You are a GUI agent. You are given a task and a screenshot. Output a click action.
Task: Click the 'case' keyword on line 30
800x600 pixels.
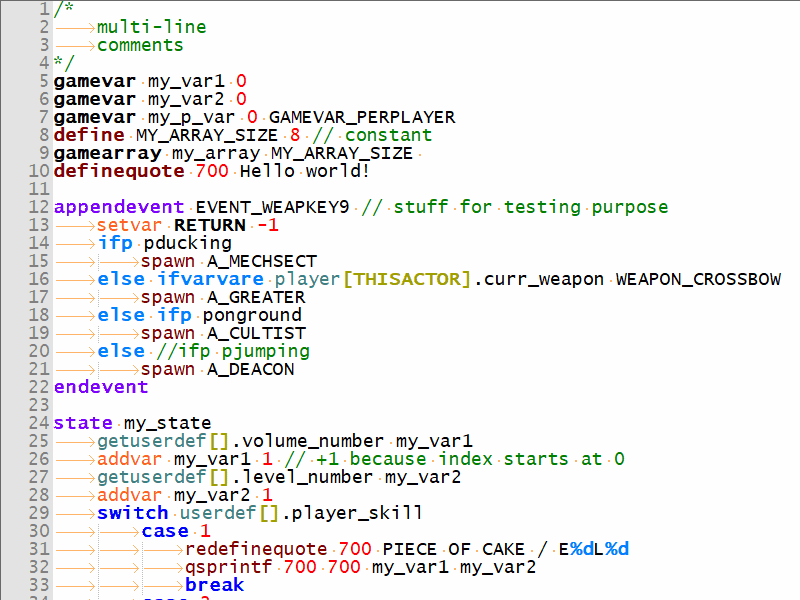pos(165,531)
